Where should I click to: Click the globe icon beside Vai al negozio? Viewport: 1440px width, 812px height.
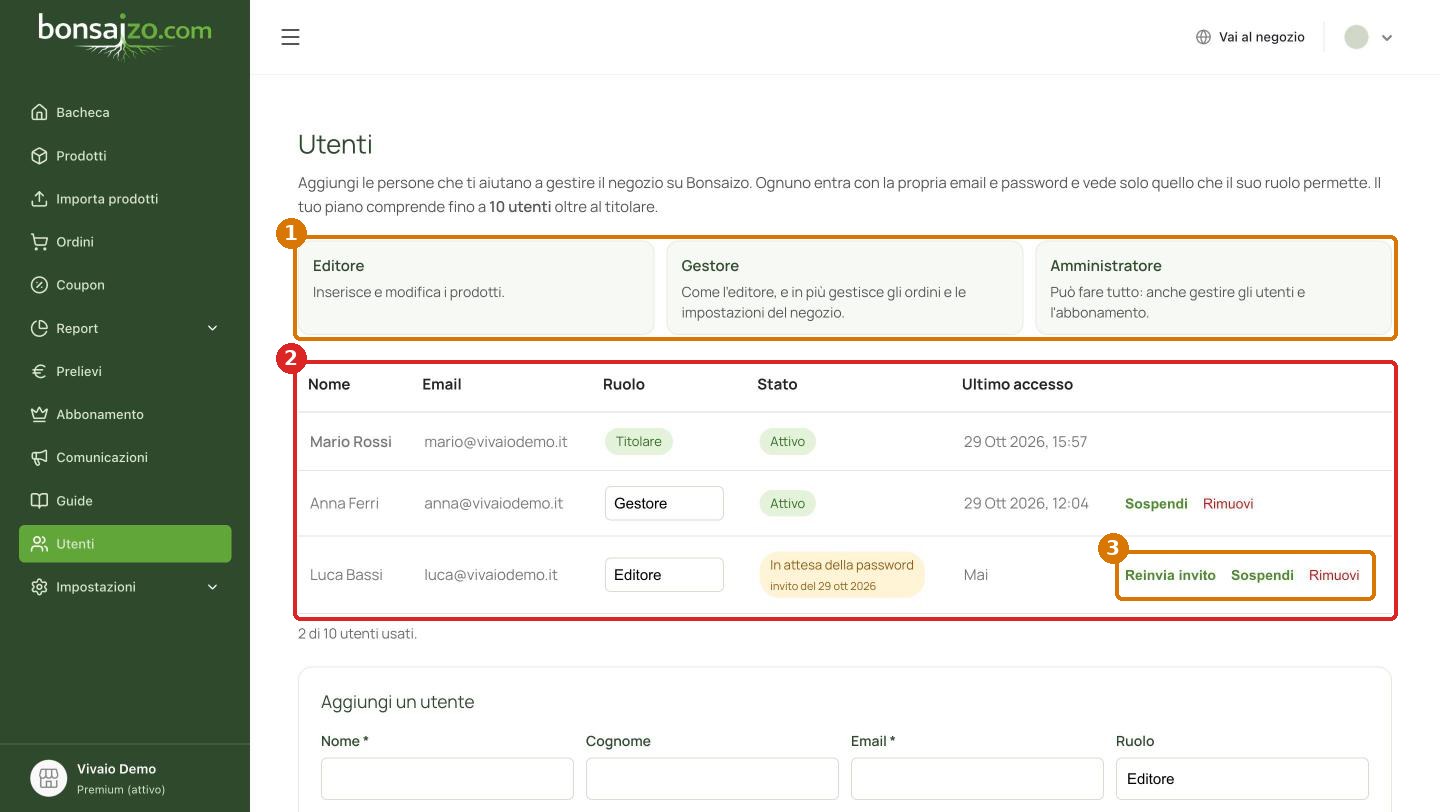click(1203, 37)
